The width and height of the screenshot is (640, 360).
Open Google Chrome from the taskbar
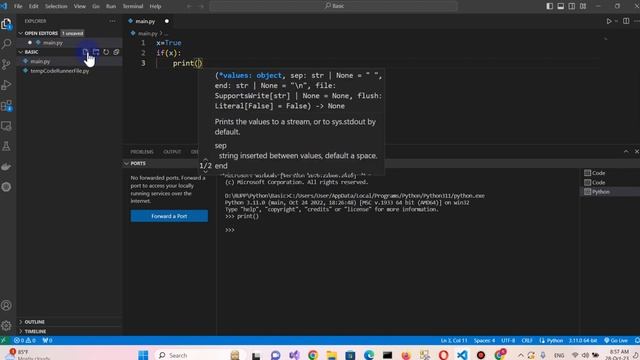[x=313, y=355]
